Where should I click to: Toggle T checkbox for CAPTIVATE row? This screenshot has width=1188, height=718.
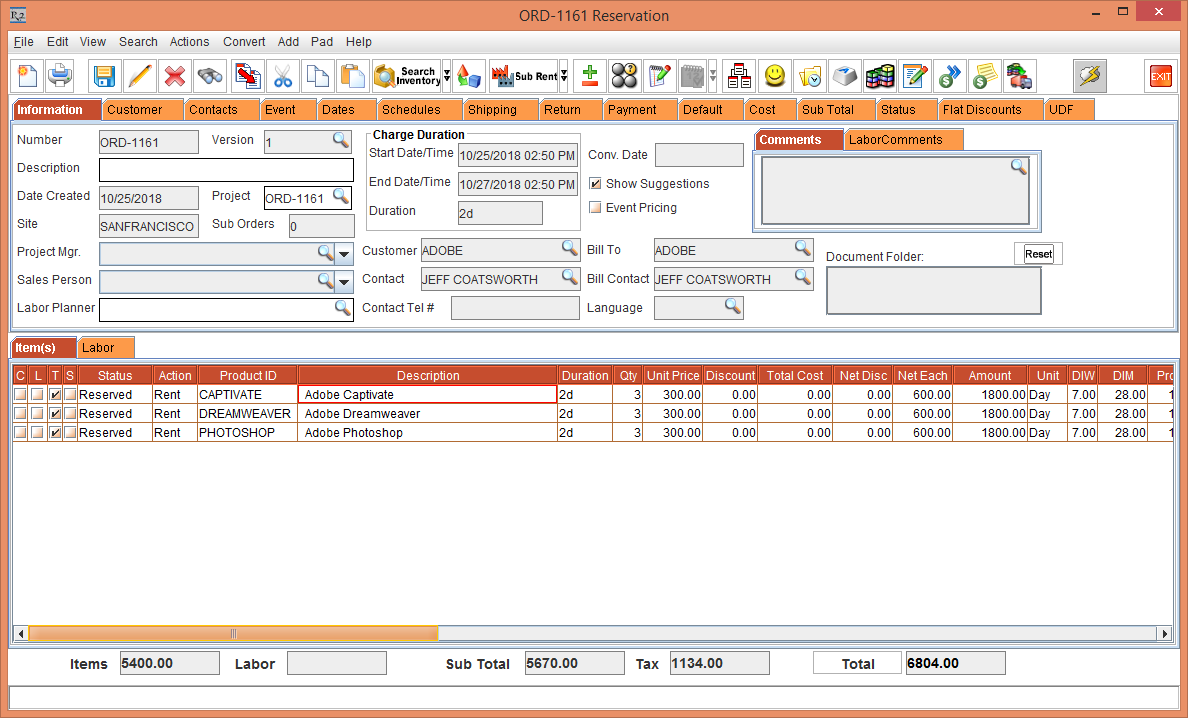coord(55,395)
